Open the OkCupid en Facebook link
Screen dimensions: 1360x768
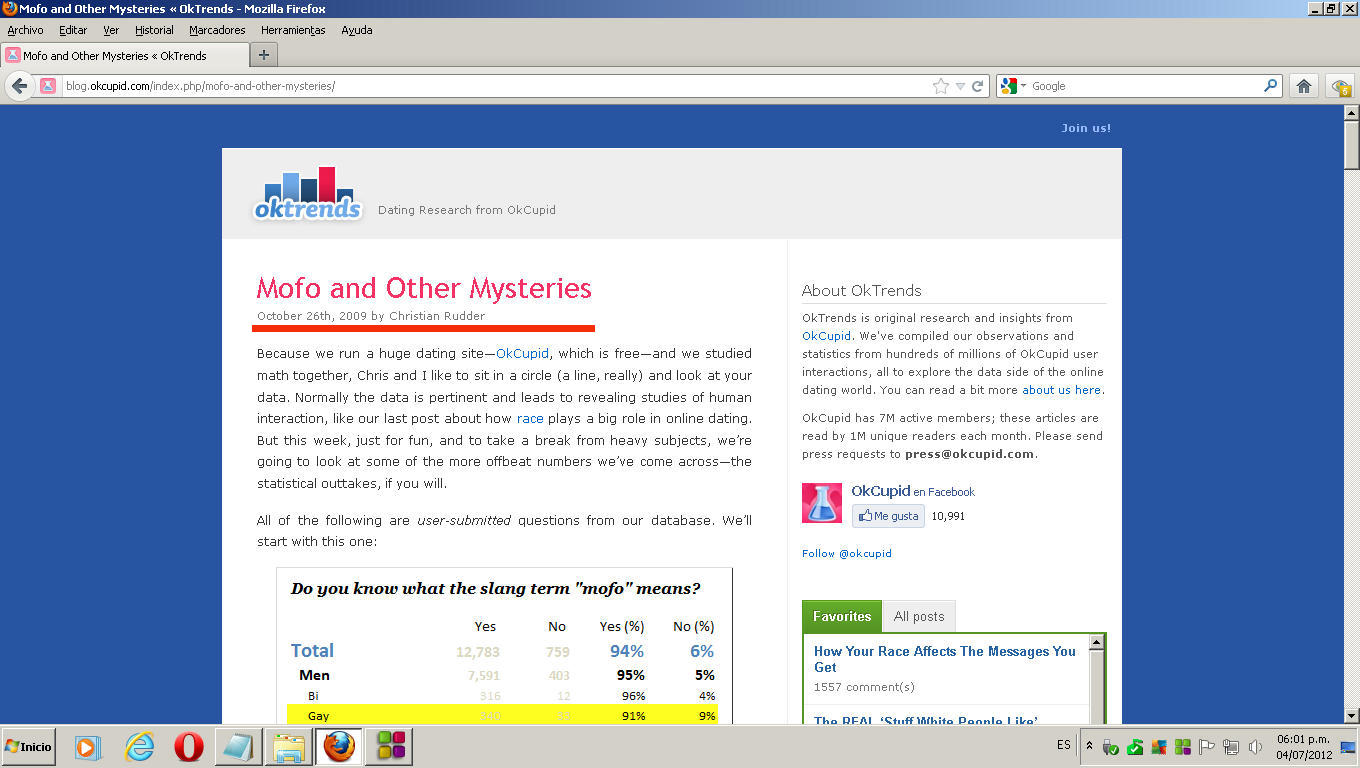click(913, 491)
